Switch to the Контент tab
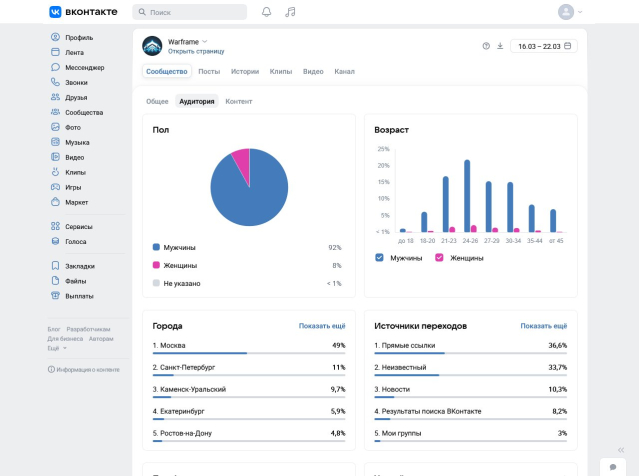The image size is (639, 476). pos(238,101)
